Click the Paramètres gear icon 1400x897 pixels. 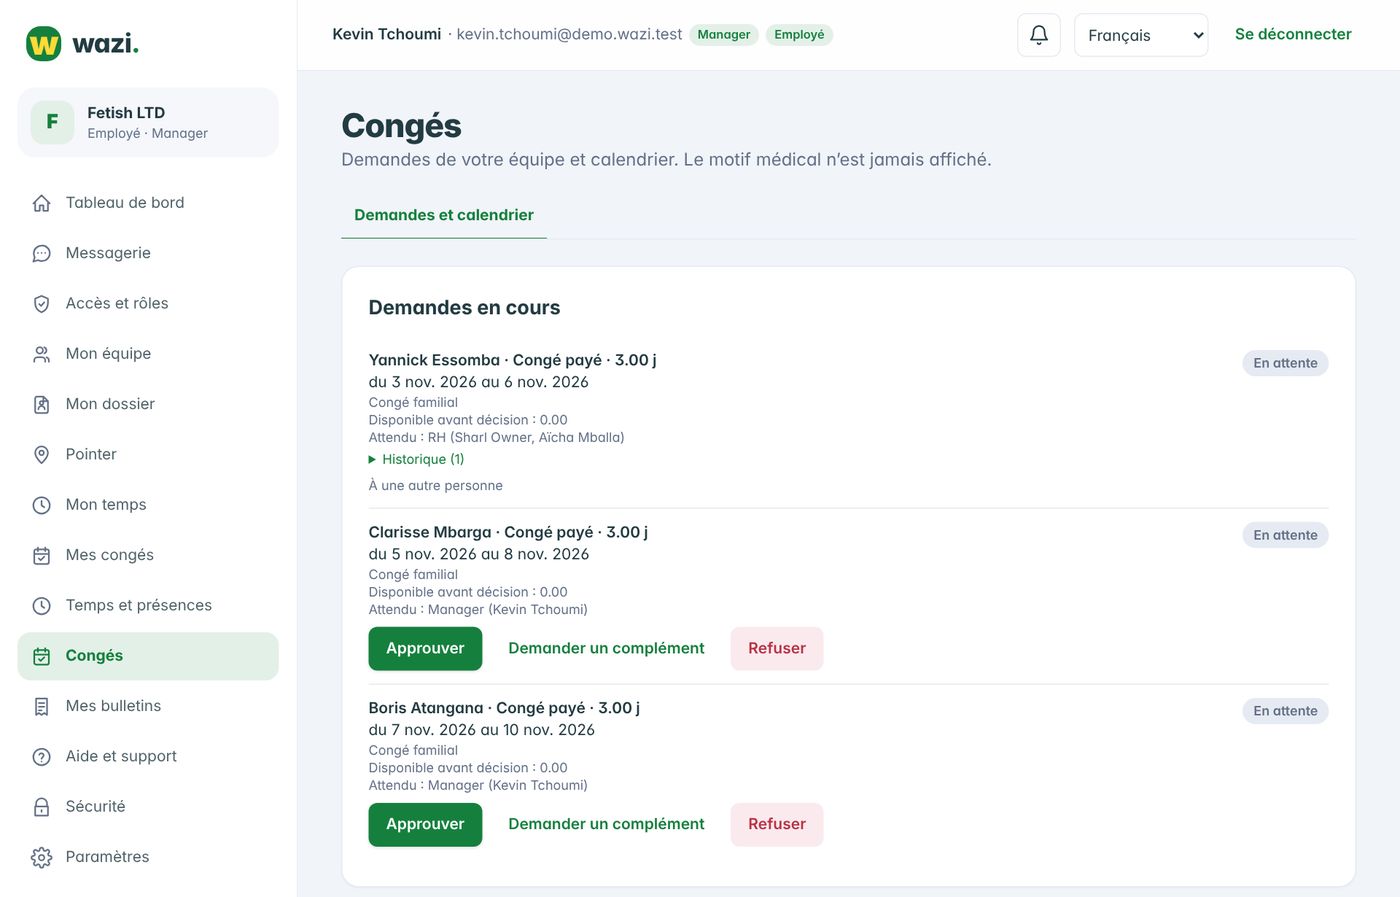click(41, 857)
